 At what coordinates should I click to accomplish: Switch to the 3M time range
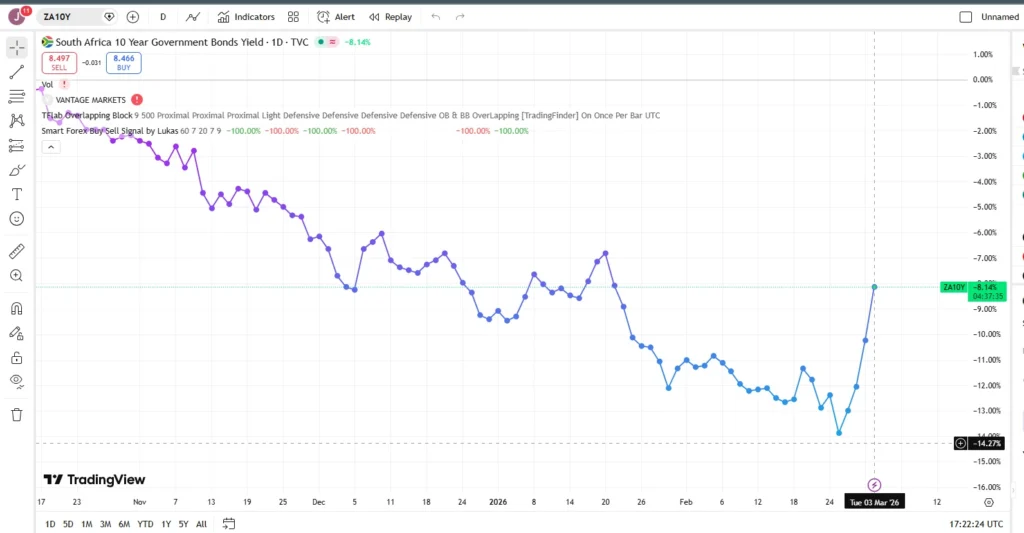[x=105, y=524]
